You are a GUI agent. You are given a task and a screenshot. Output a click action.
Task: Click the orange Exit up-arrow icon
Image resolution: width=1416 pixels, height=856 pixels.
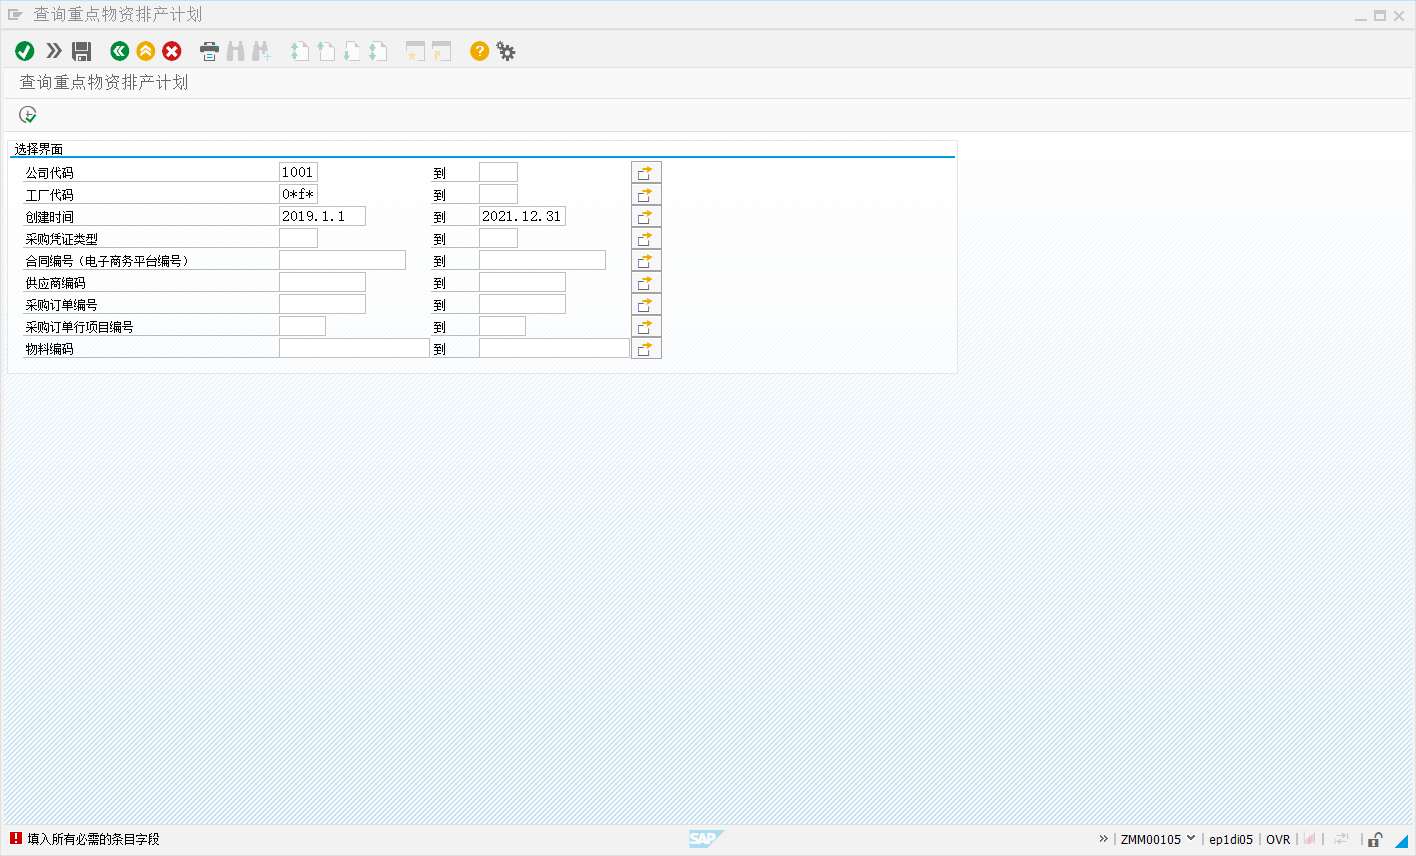(x=146, y=51)
